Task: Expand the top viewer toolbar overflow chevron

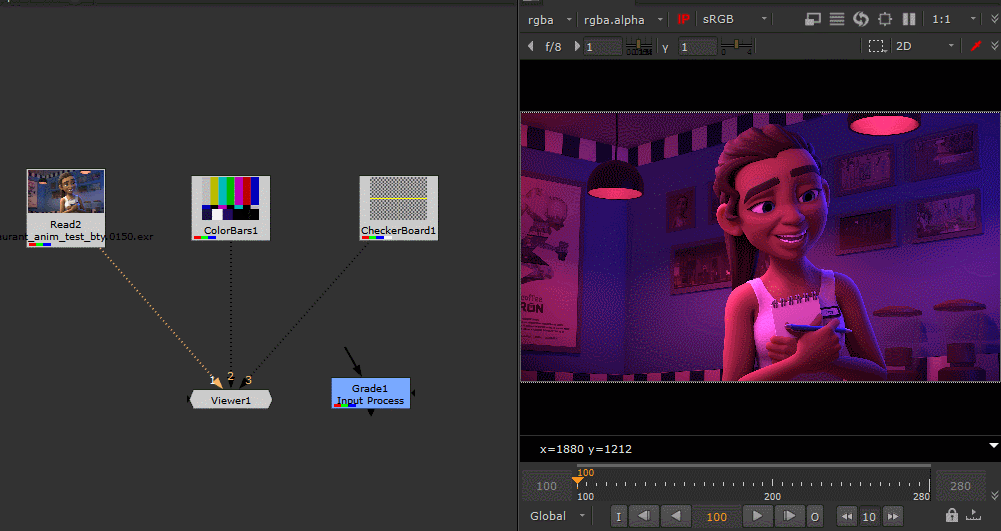Action: tap(994, 20)
